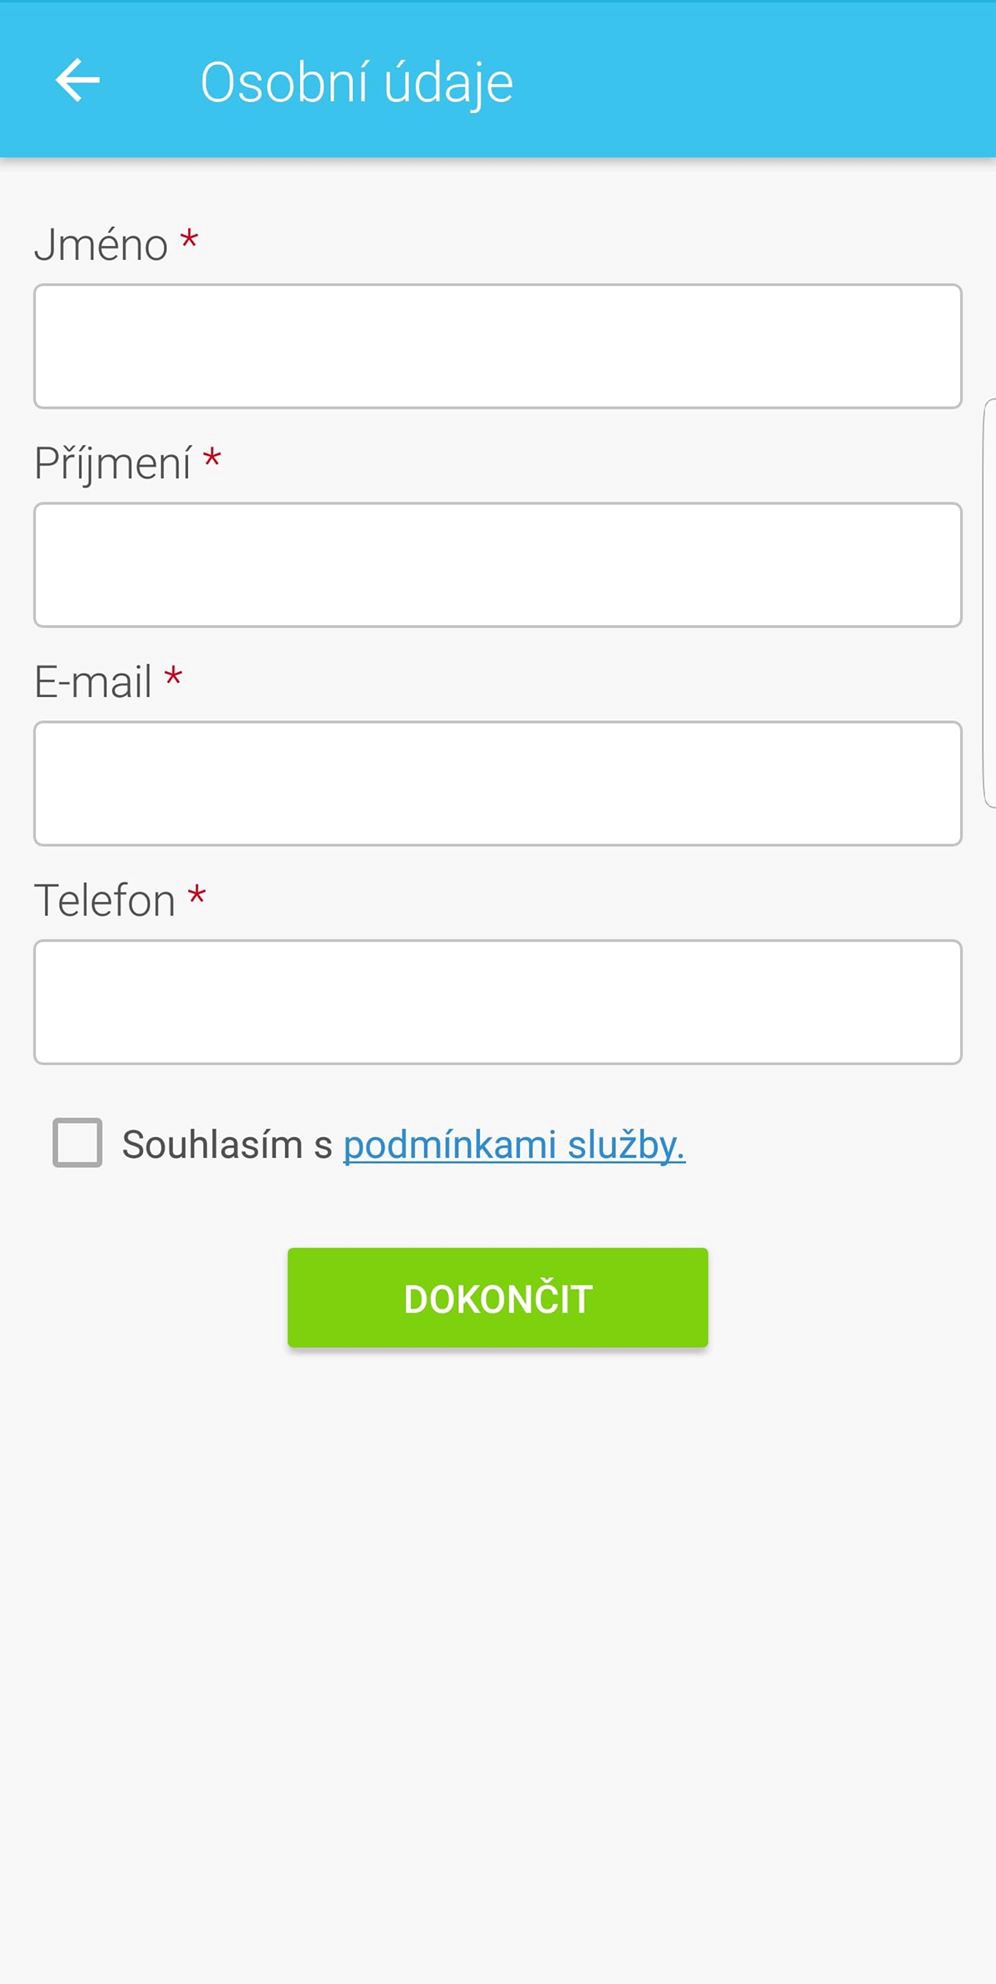Click the E-mail field label

(x=93, y=682)
